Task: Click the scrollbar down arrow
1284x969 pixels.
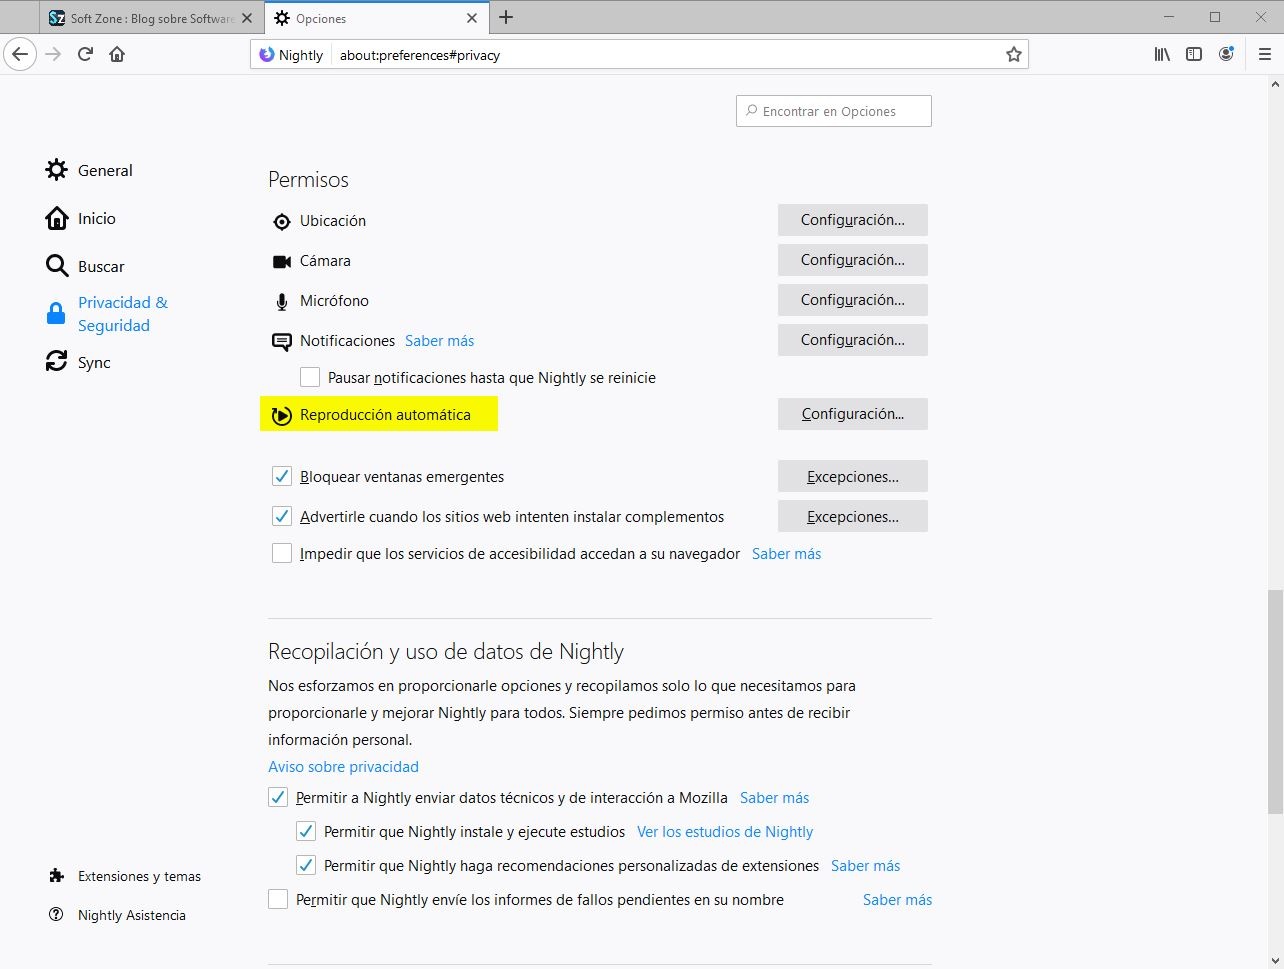Action: click(1275, 960)
